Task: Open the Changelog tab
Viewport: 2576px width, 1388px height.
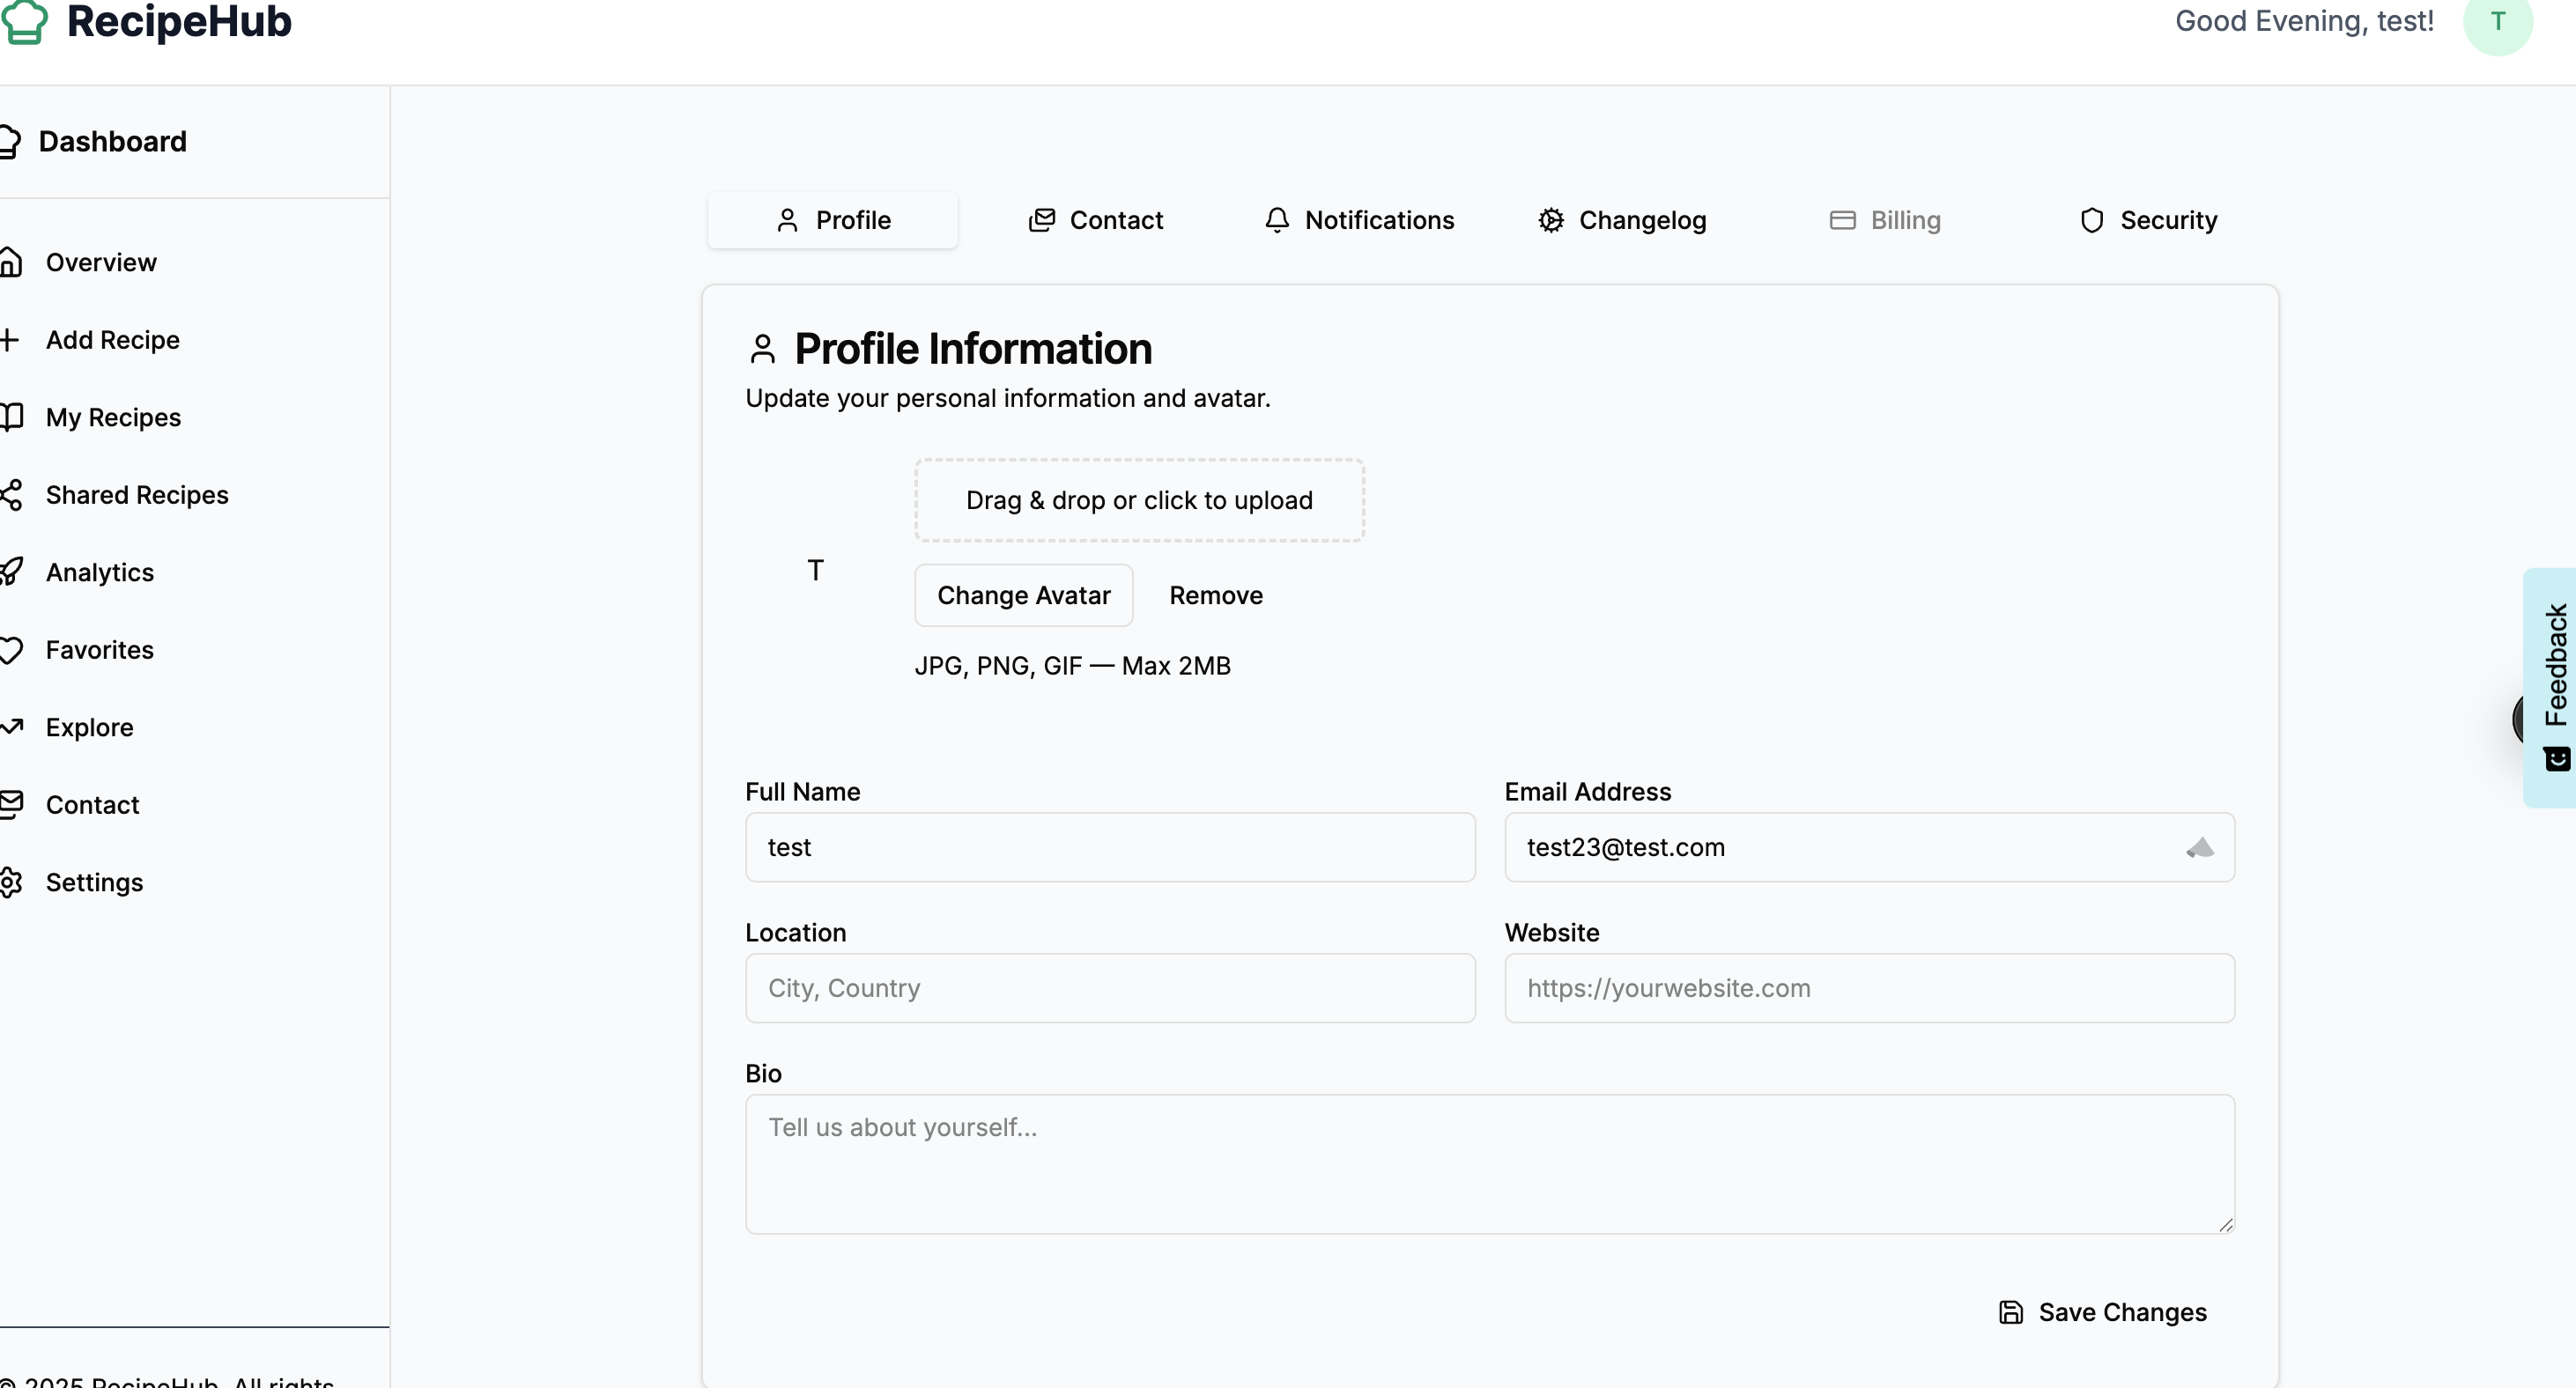Action: (x=1622, y=220)
